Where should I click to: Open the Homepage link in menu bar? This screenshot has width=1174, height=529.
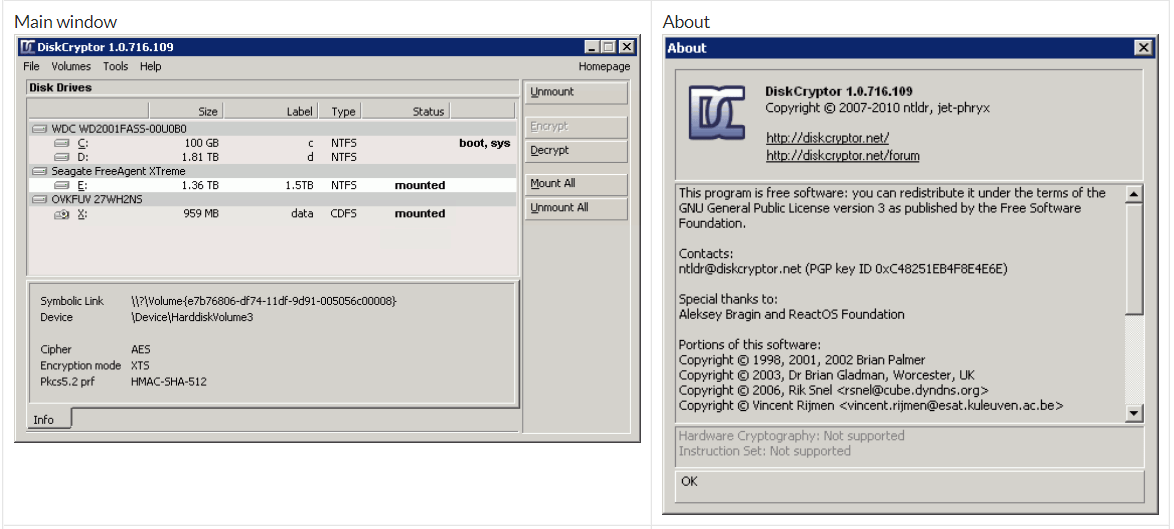tap(604, 67)
